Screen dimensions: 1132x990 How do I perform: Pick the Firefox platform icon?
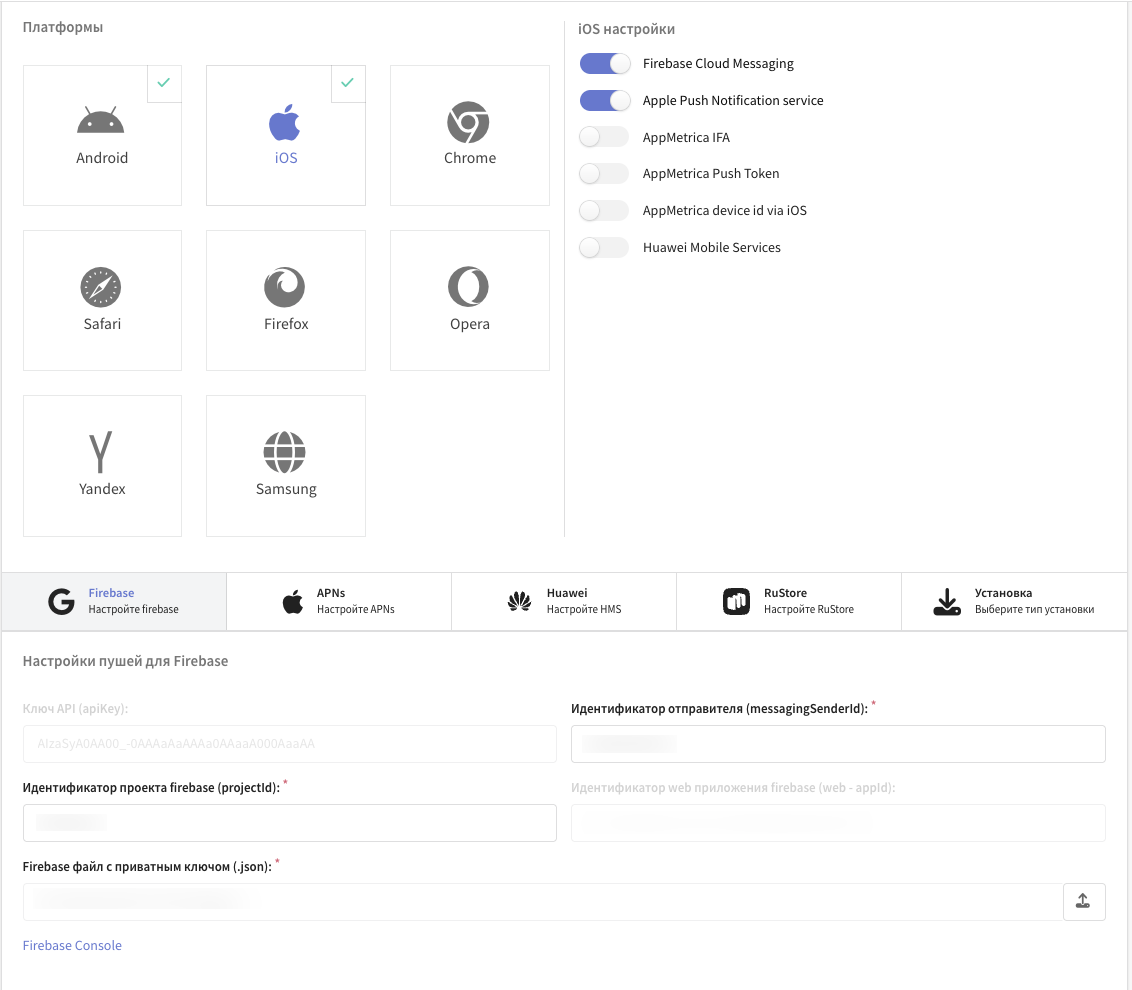pos(285,288)
